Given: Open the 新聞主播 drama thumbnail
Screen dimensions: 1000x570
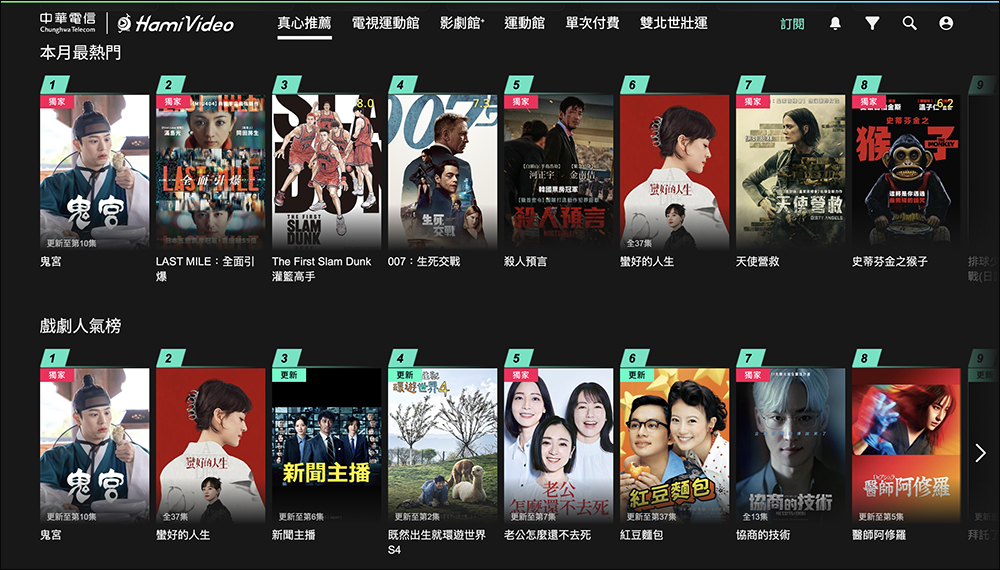Looking at the screenshot, I should click(x=327, y=445).
